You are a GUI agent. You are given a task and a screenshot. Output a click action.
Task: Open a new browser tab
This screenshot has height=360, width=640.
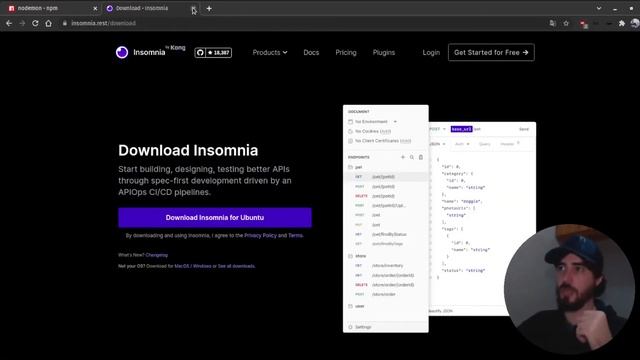[x=209, y=8]
